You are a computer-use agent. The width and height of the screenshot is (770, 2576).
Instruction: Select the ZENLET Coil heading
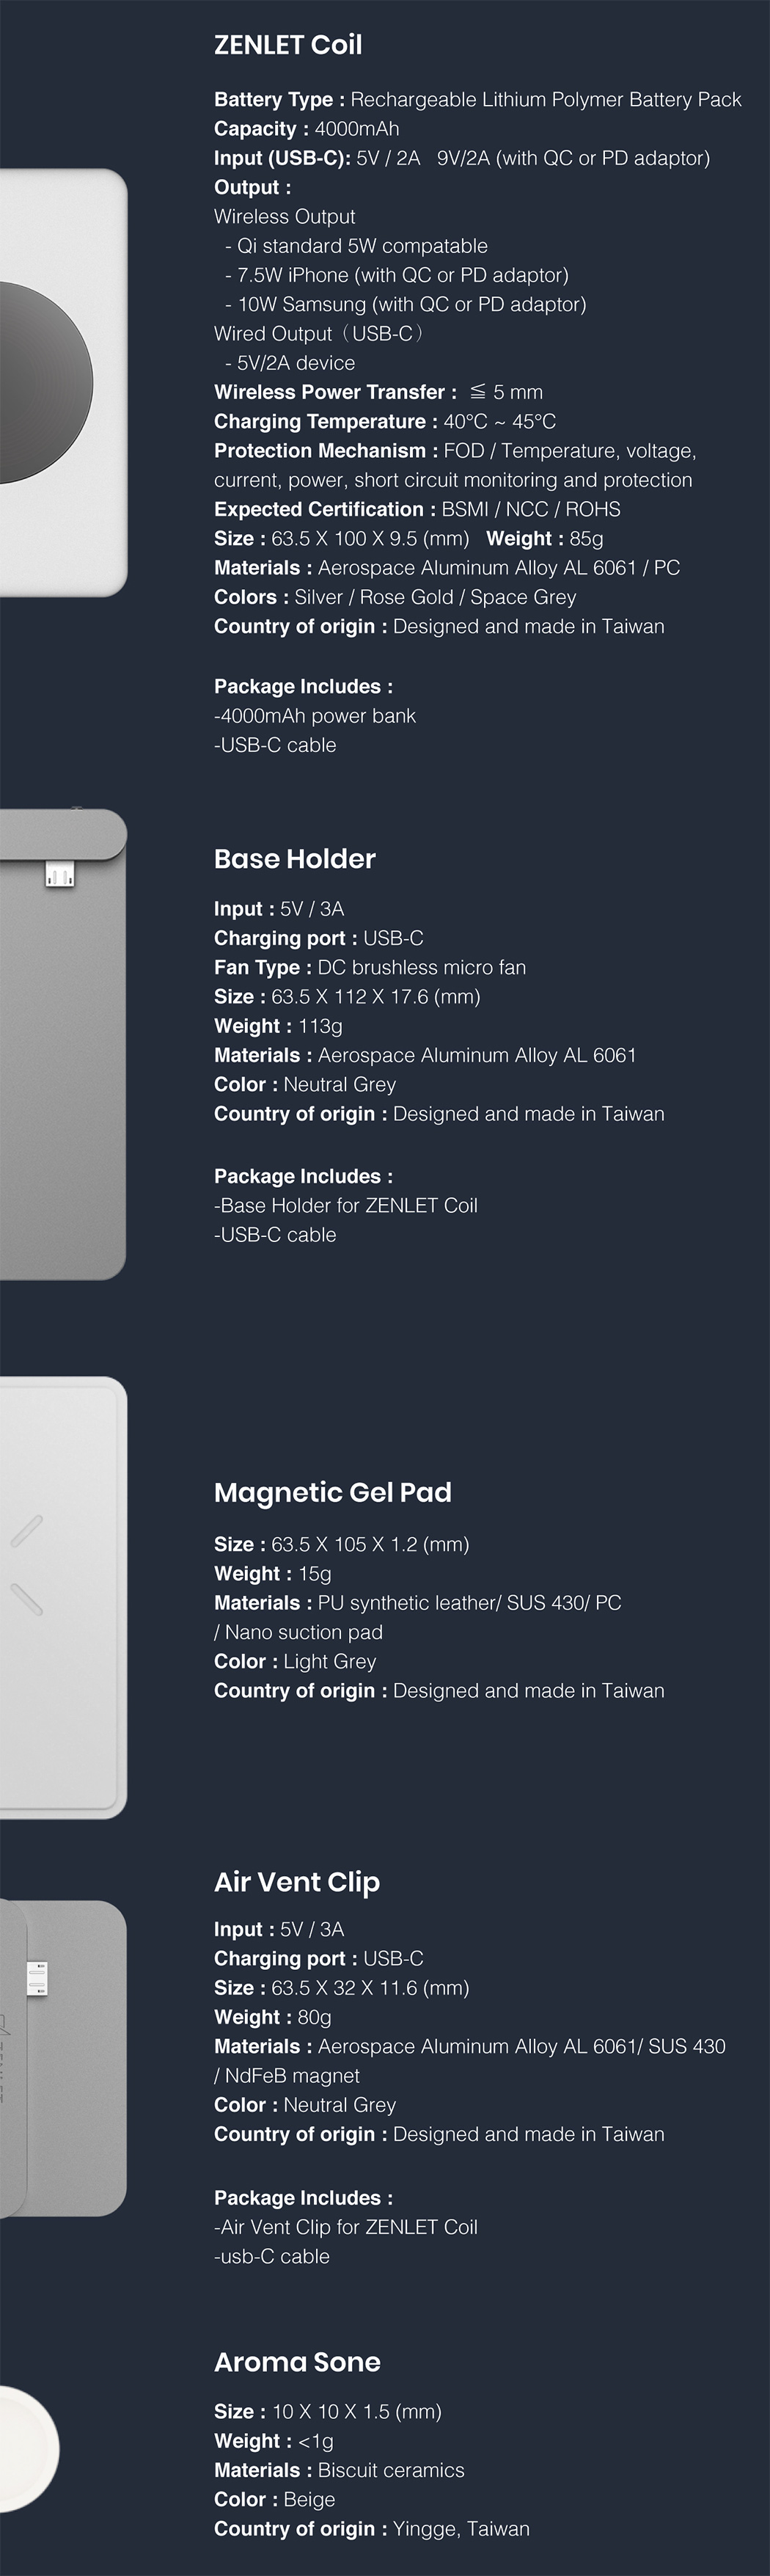coord(288,44)
